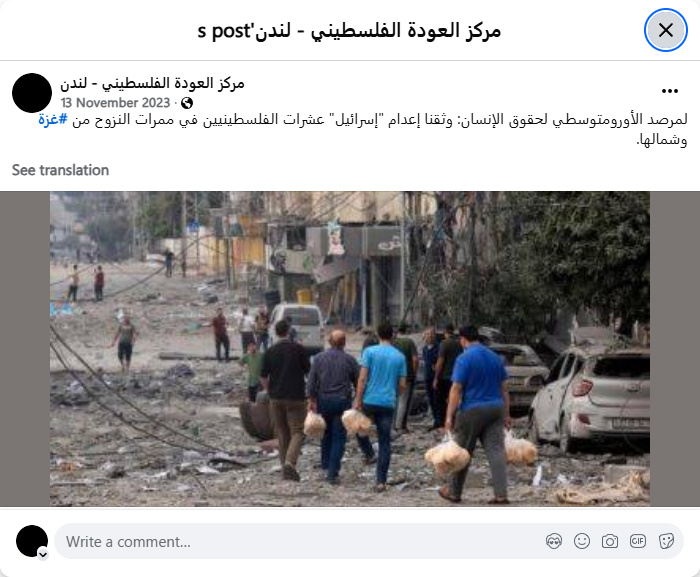Screen dimensions: 700x577
Task: Open the emoji picker in comment box
Action: (582, 541)
